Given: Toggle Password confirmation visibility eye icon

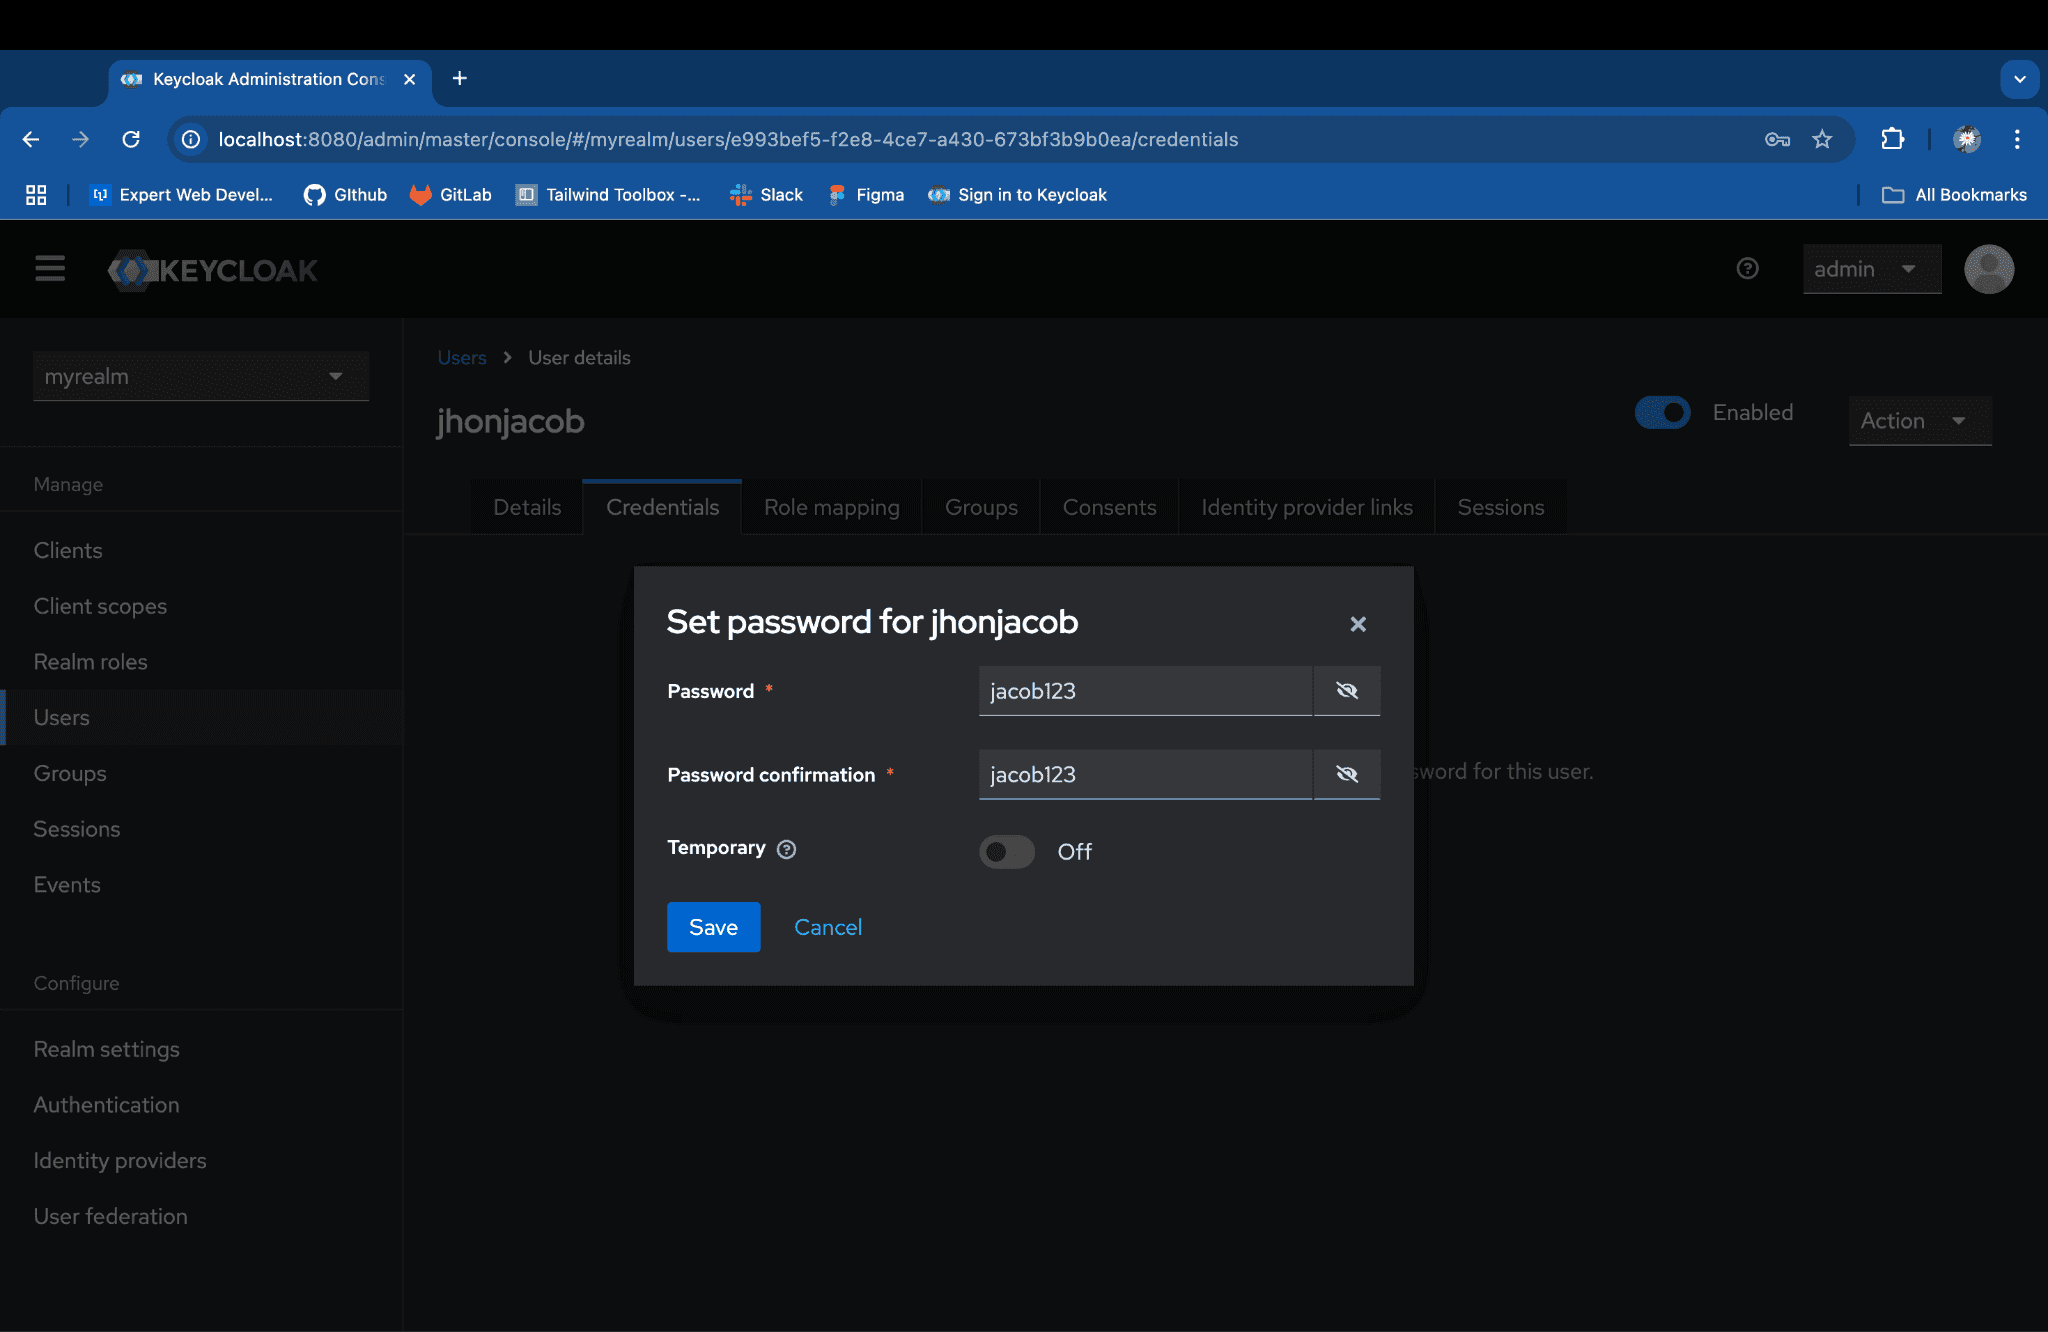Looking at the screenshot, I should (x=1346, y=774).
